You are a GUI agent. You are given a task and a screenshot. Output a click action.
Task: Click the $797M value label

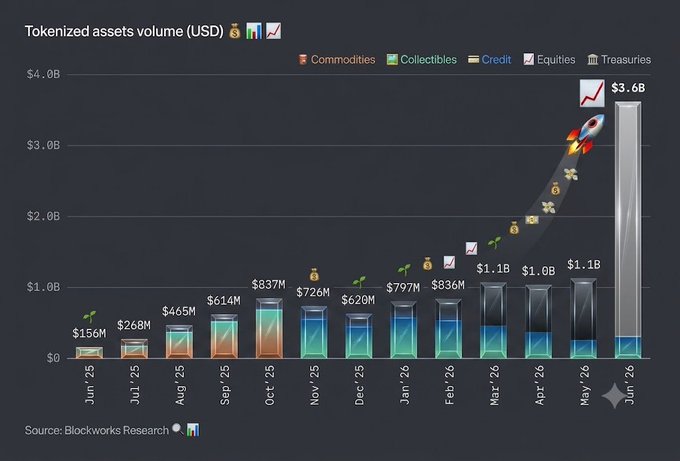coord(403,288)
